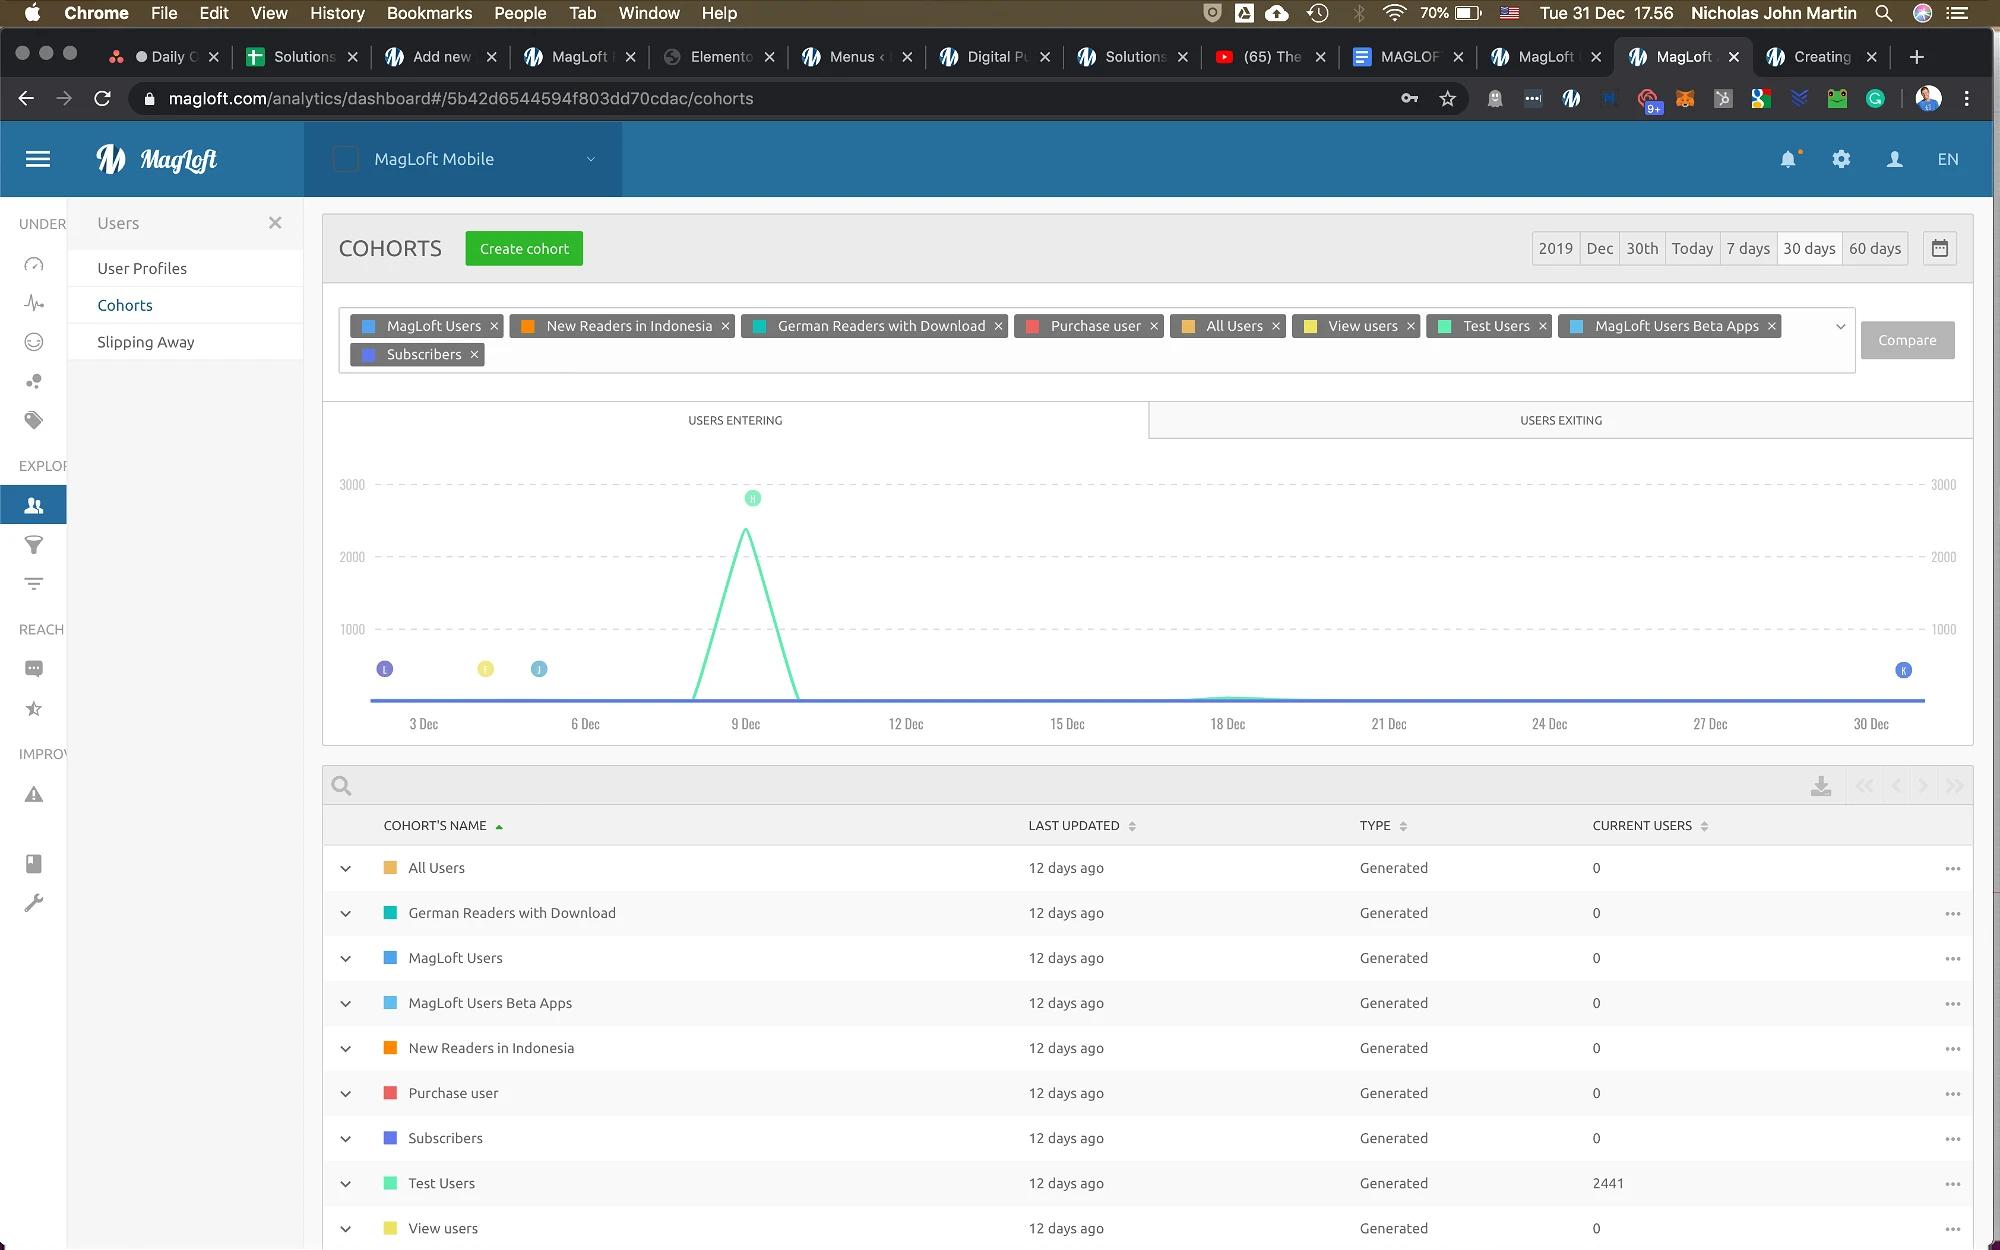Switch to the Users Exiting tab

[x=1560, y=420]
